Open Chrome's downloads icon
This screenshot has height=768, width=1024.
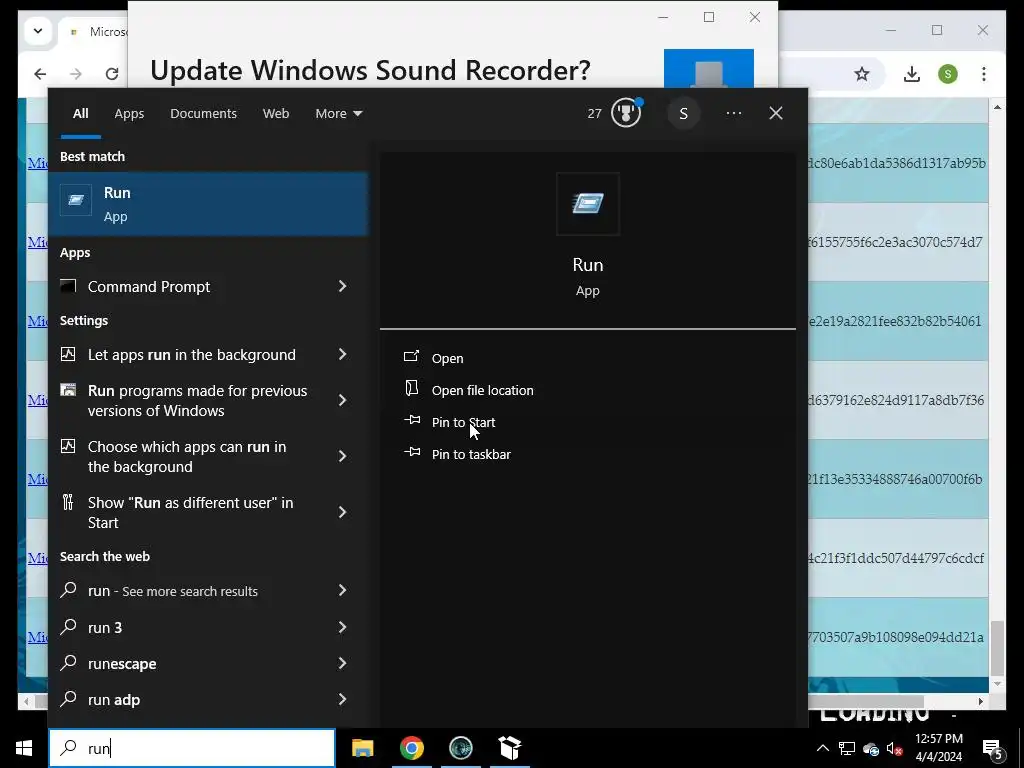(x=912, y=74)
